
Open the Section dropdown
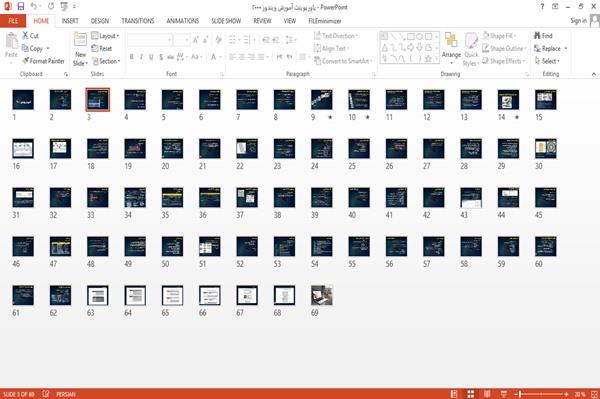coord(106,61)
